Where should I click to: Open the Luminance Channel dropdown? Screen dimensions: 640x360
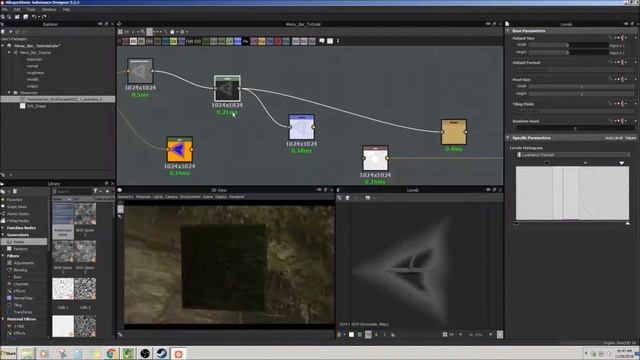click(x=573, y=155)
